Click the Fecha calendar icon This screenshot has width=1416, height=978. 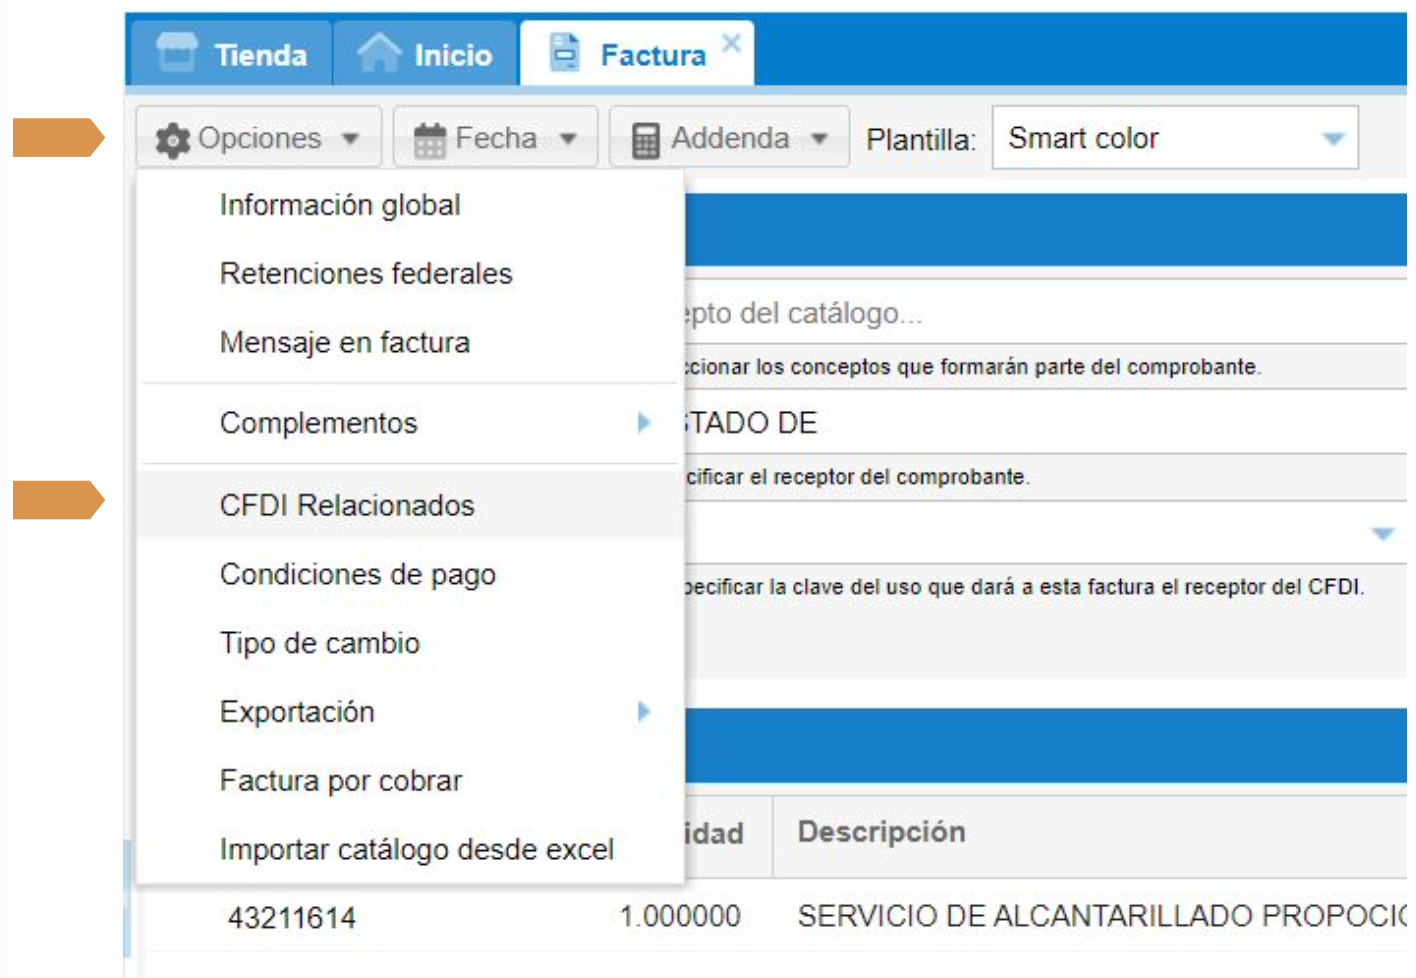pyautogui.click(x=430, y=140)
